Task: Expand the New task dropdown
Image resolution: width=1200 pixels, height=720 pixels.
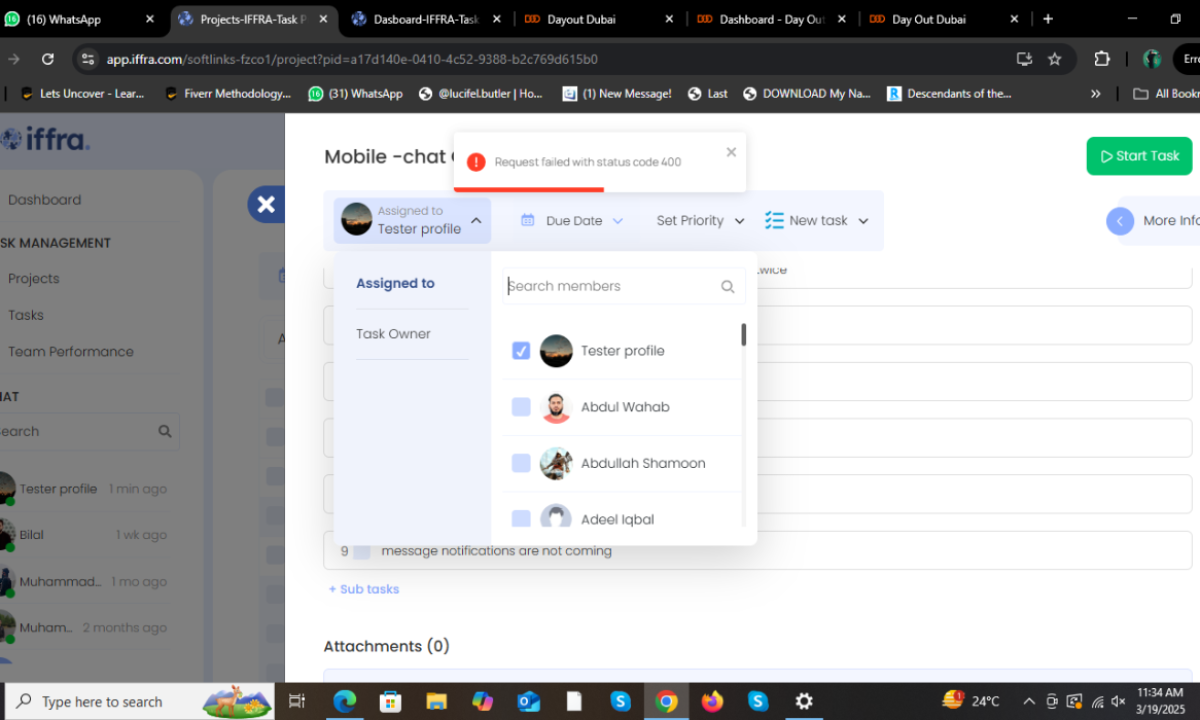Action: click(x=863, y=221)
